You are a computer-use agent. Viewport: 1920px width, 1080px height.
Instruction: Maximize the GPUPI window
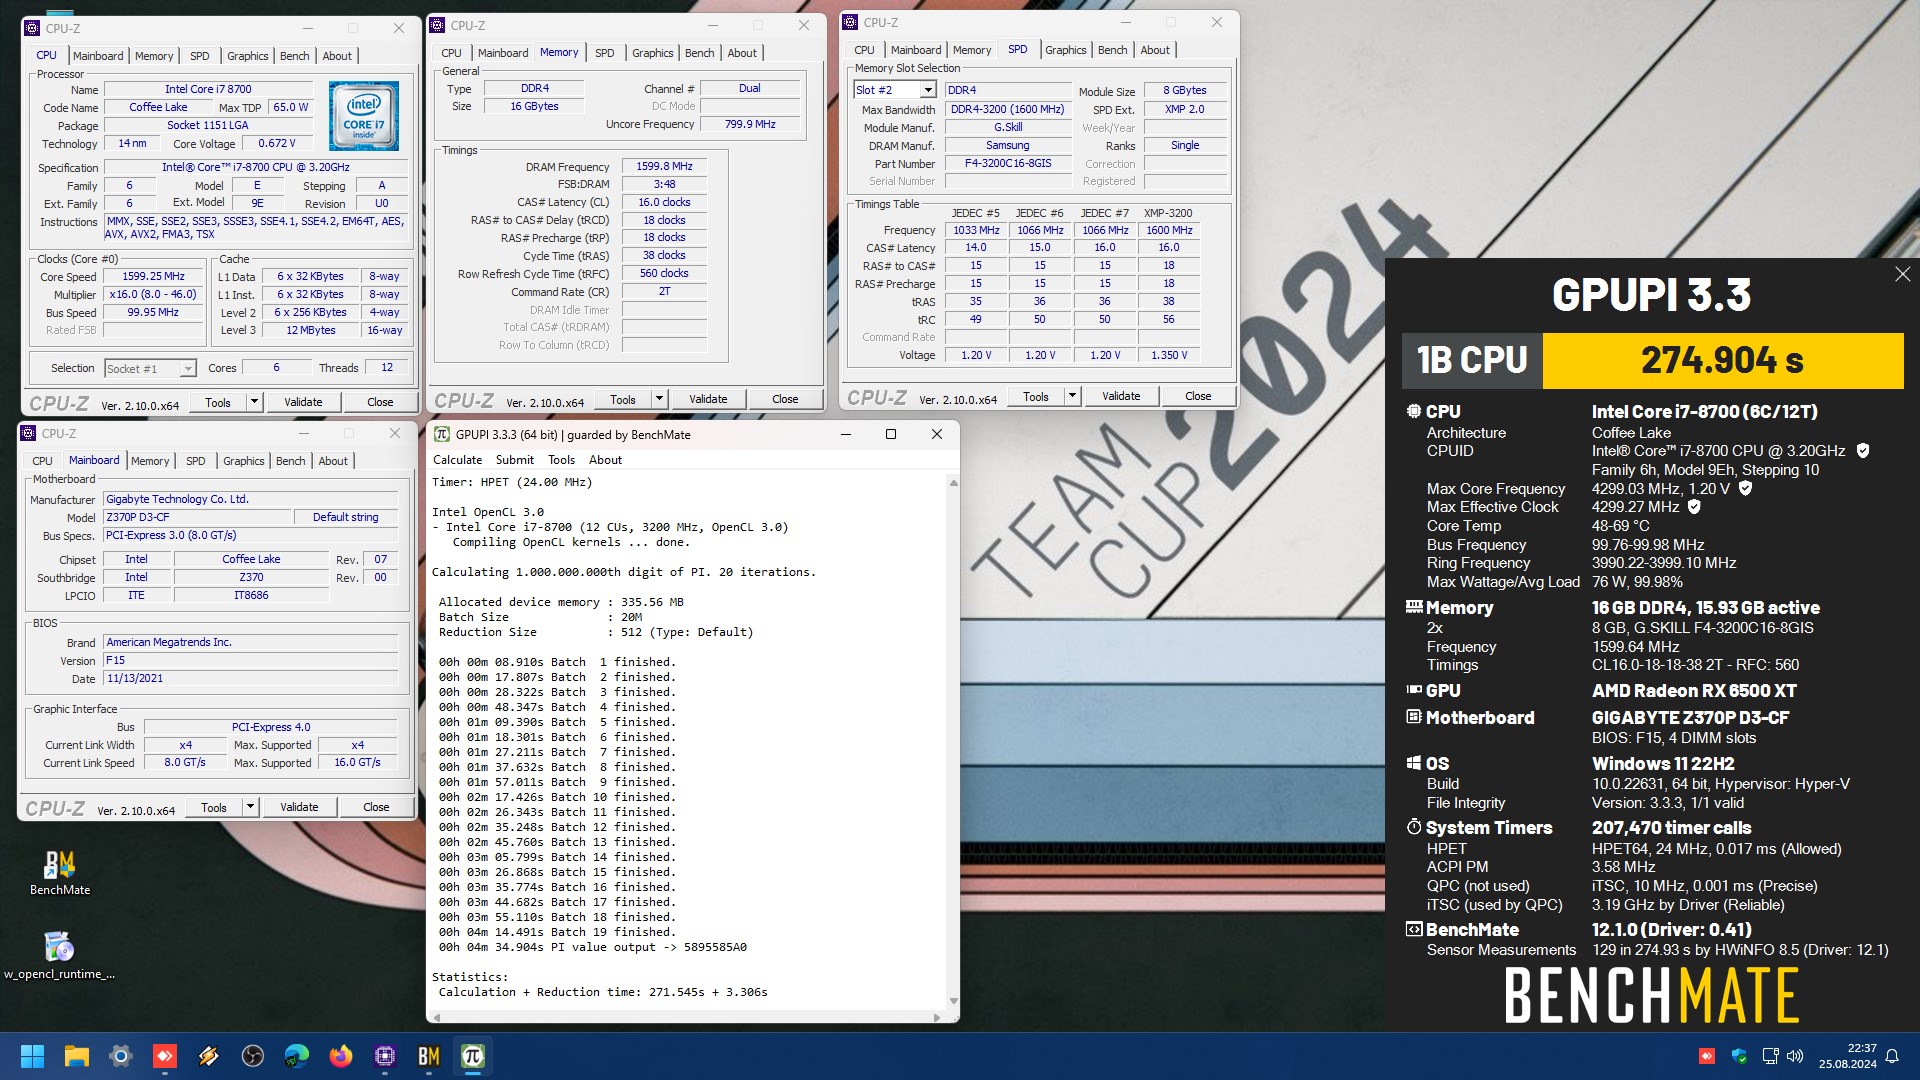click(891, 434)
